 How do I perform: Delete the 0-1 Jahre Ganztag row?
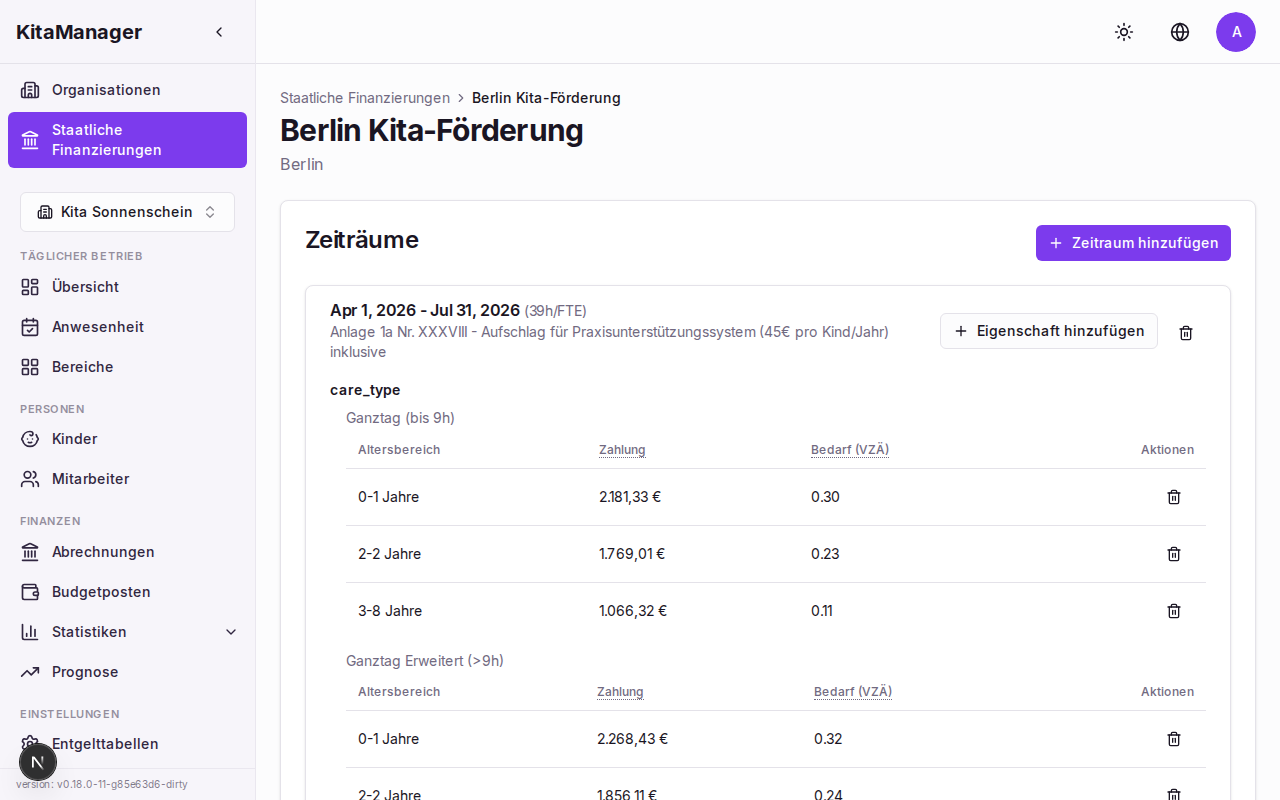(x=1174, y=497)
